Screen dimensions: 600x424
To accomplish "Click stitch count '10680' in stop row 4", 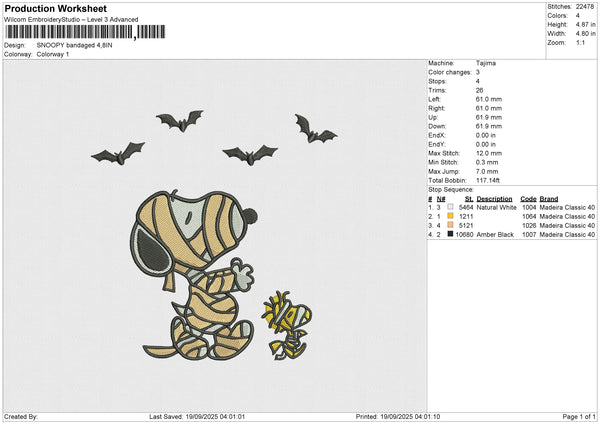I will 465,235.
